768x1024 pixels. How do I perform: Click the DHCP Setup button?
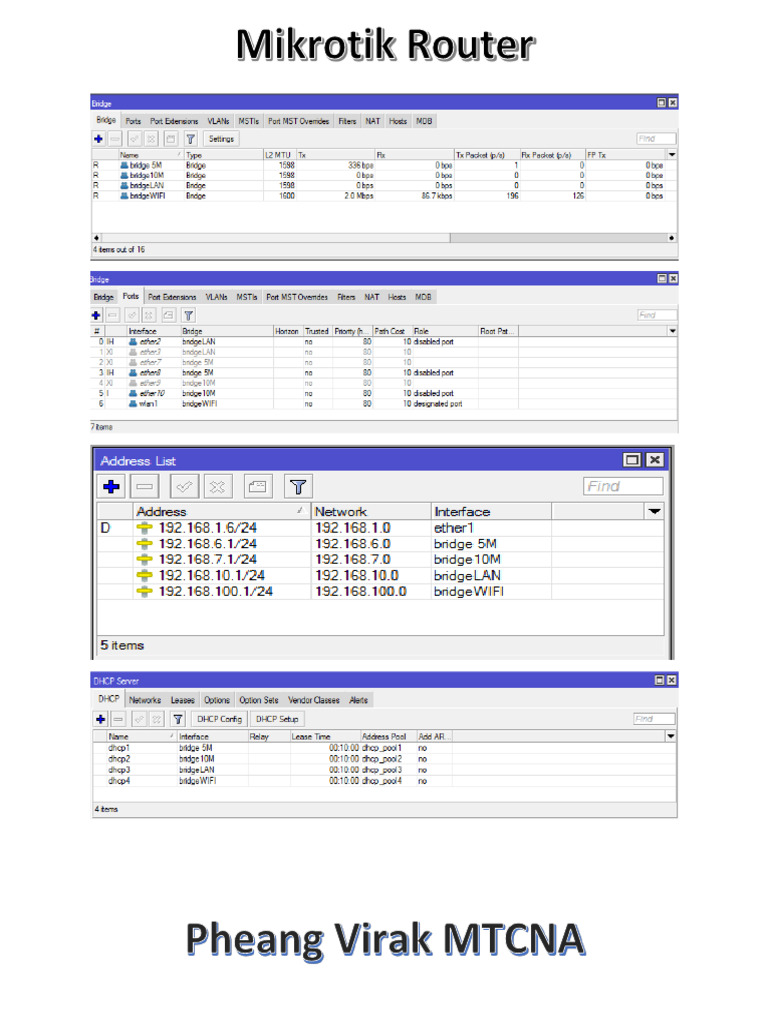pyautogui.click(x=278, y=719)
